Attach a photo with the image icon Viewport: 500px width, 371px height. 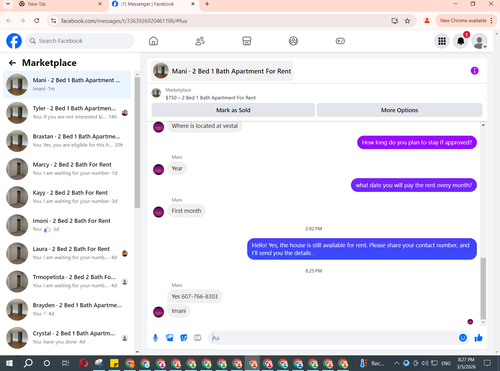(170, 338)
